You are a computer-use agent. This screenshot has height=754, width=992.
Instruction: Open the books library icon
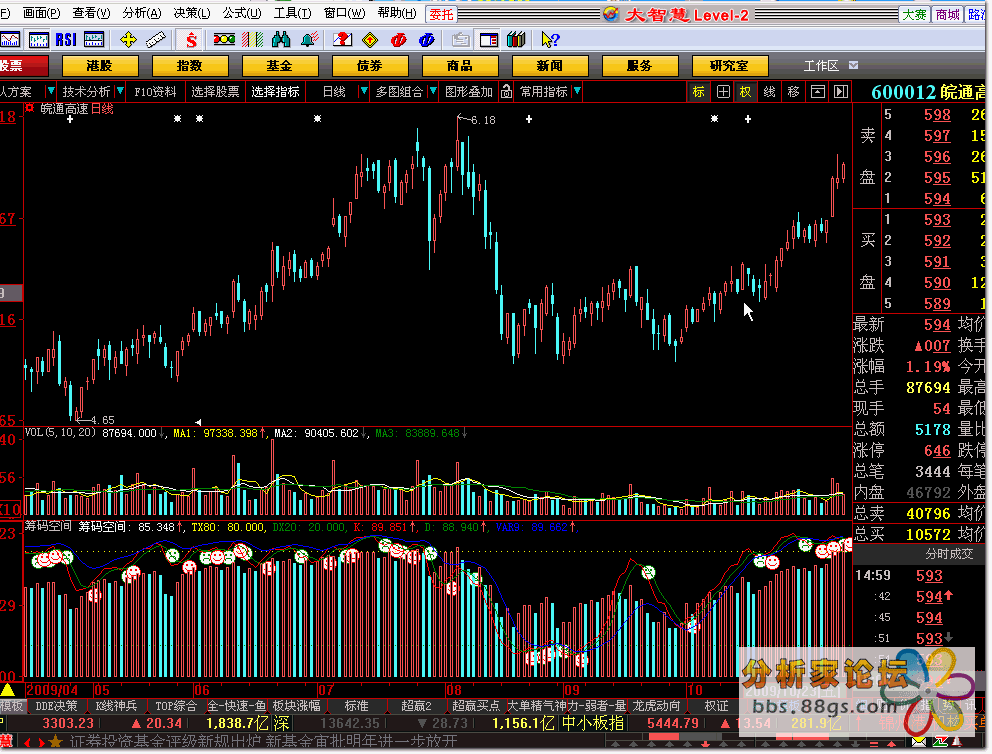(x=516, y=40)
